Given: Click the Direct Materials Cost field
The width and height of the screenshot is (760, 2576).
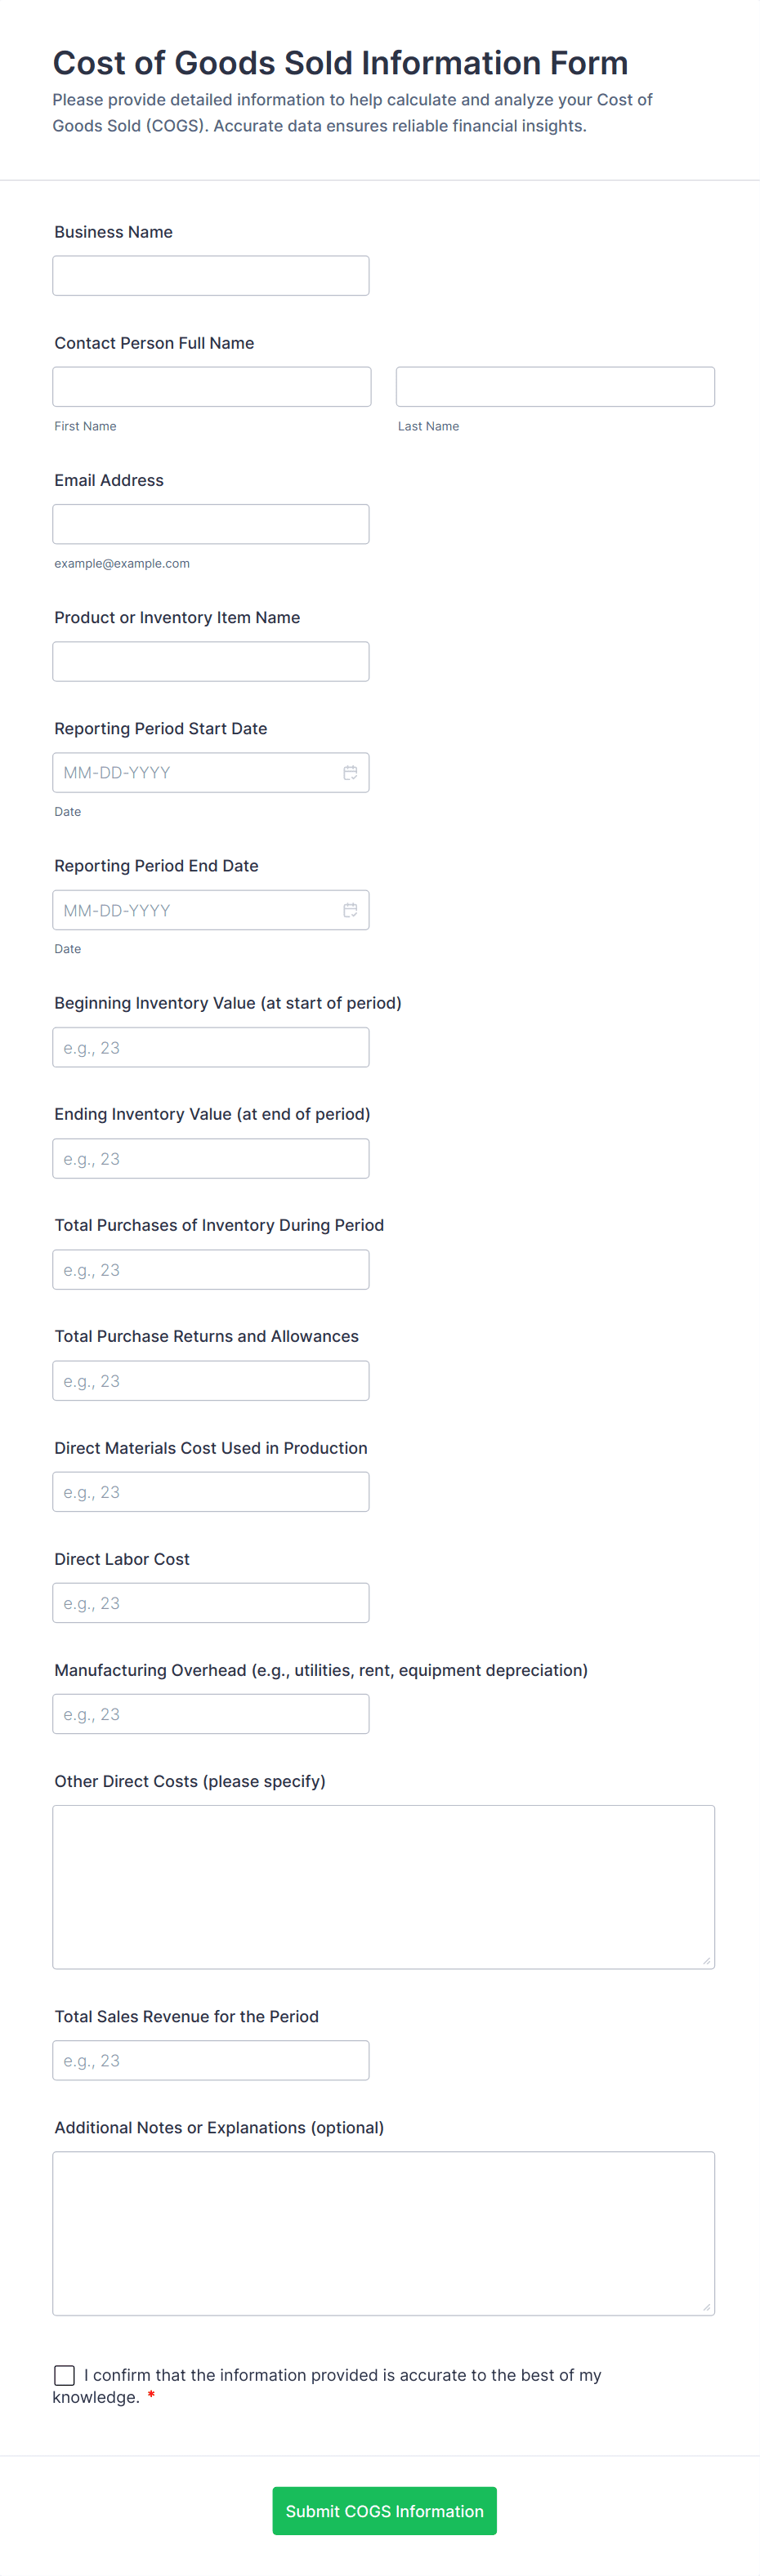Looking at the screenshot, I should 210,1491.
